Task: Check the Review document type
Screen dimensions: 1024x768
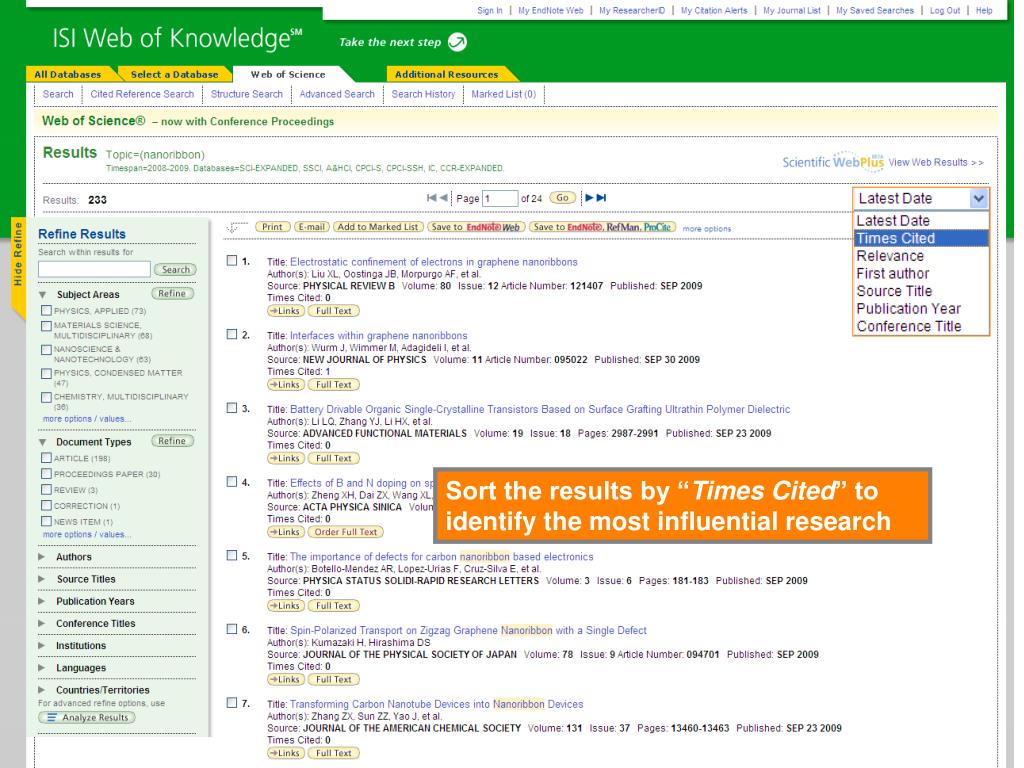Action: [x=46, y=490]
